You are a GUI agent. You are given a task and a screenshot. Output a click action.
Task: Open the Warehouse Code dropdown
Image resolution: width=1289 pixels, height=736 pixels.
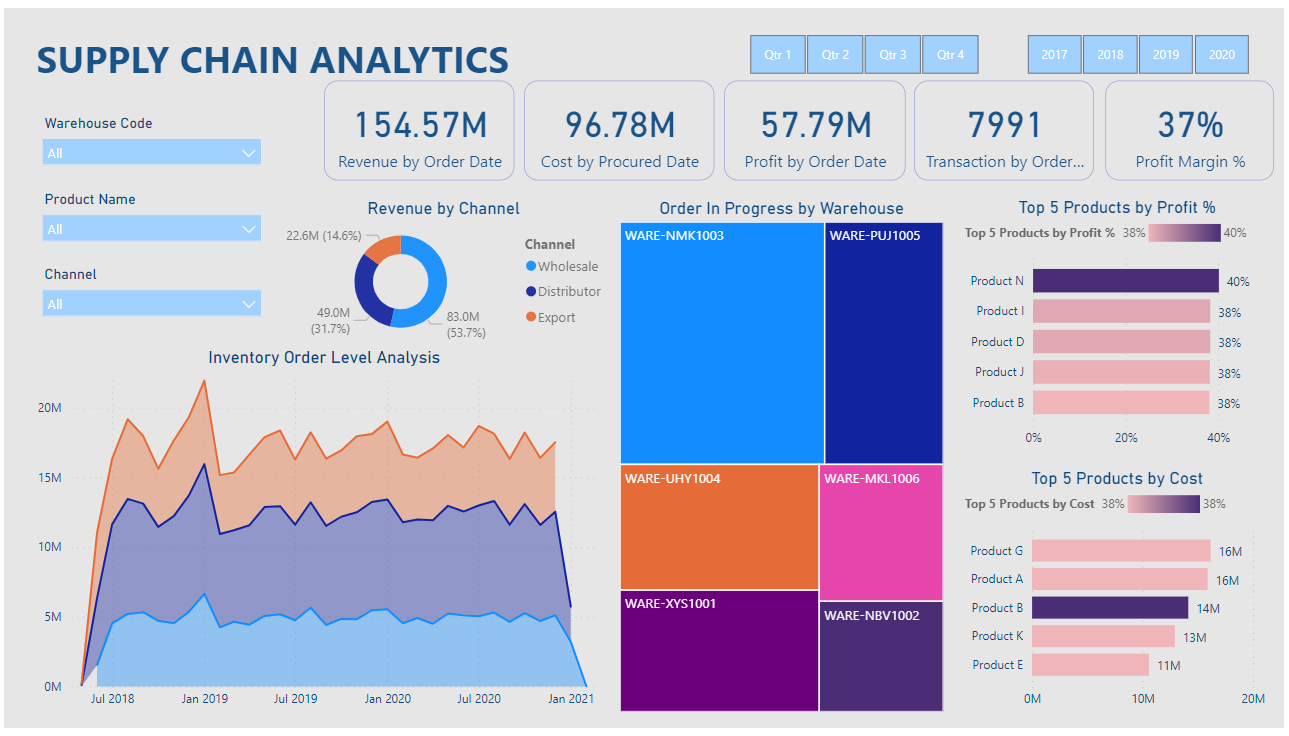152,153
